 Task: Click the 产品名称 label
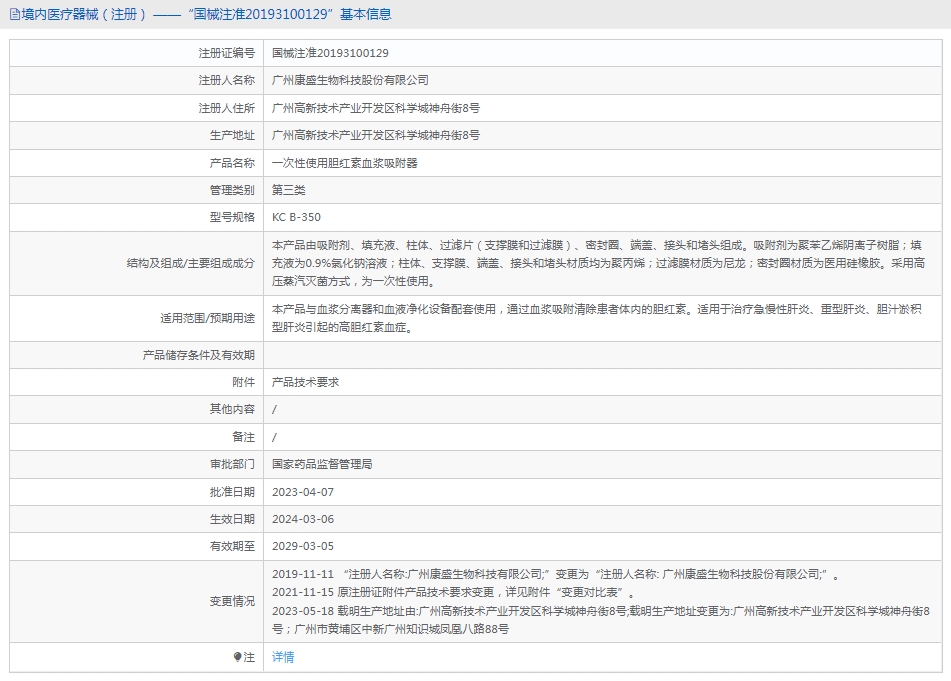coord(232,163)
